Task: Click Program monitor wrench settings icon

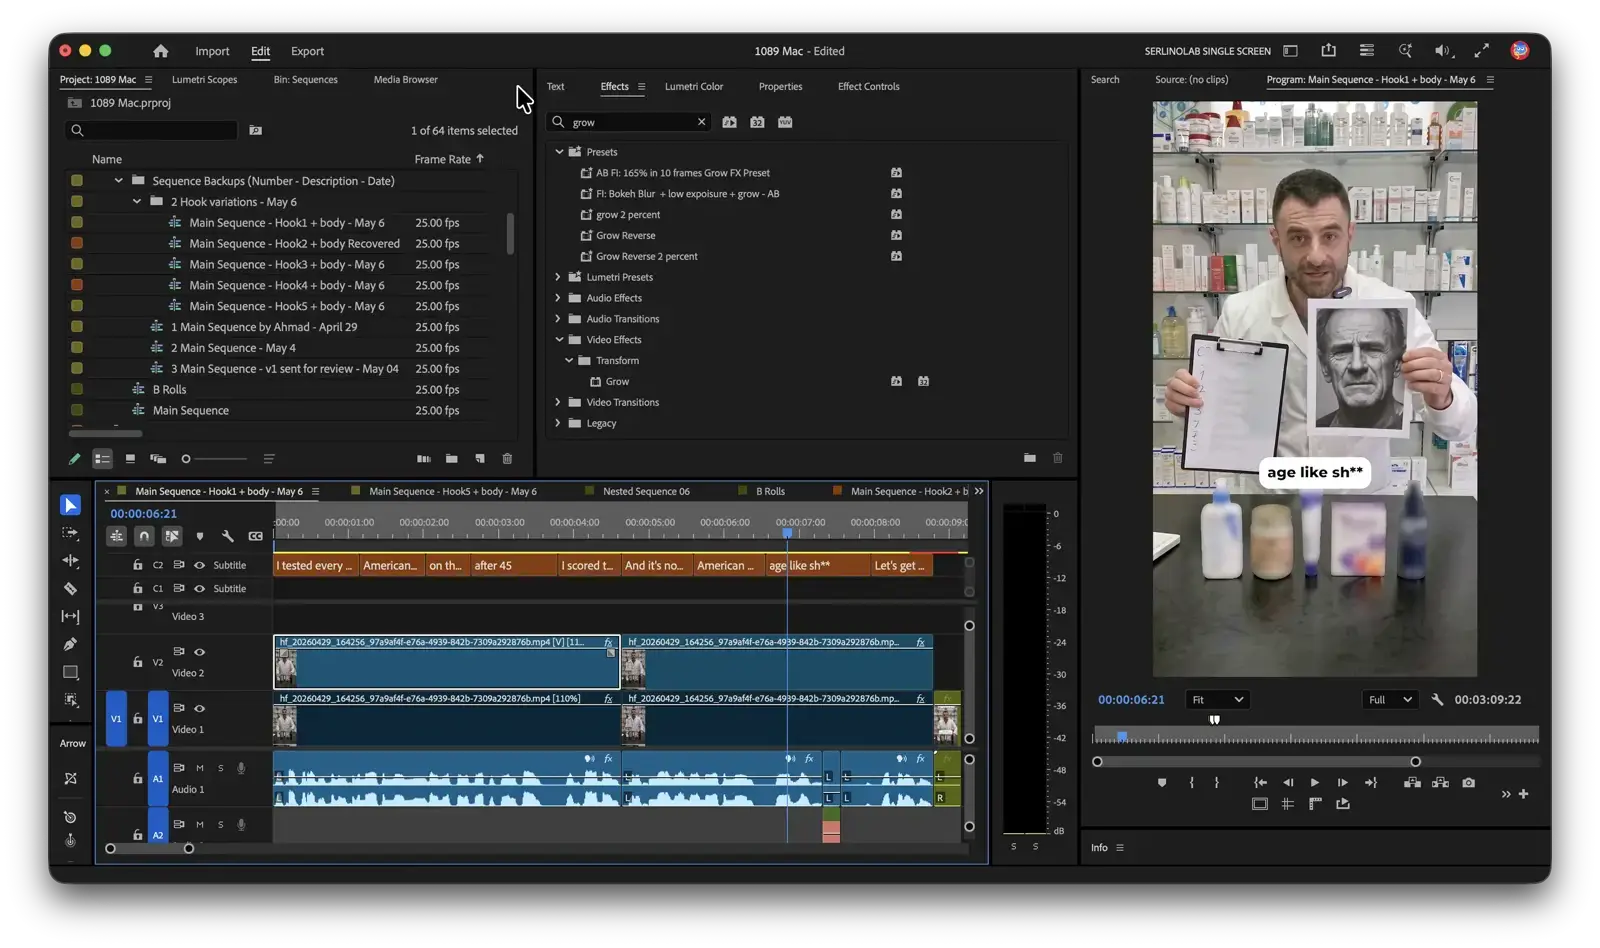Action: (x=1437, y=700)
